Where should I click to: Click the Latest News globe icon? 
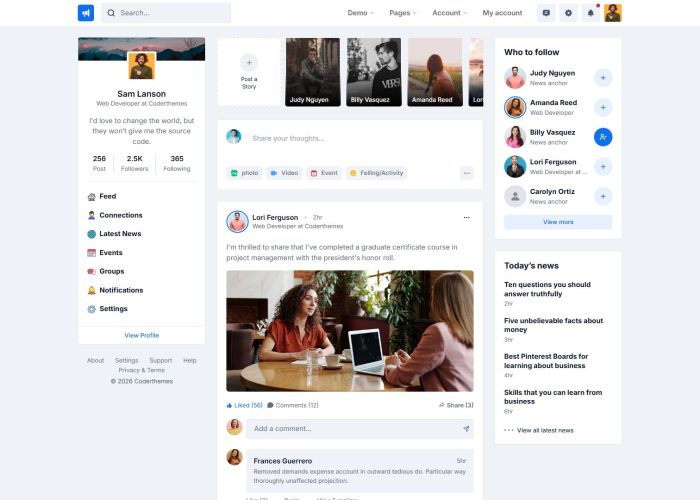tap(92, 234)
